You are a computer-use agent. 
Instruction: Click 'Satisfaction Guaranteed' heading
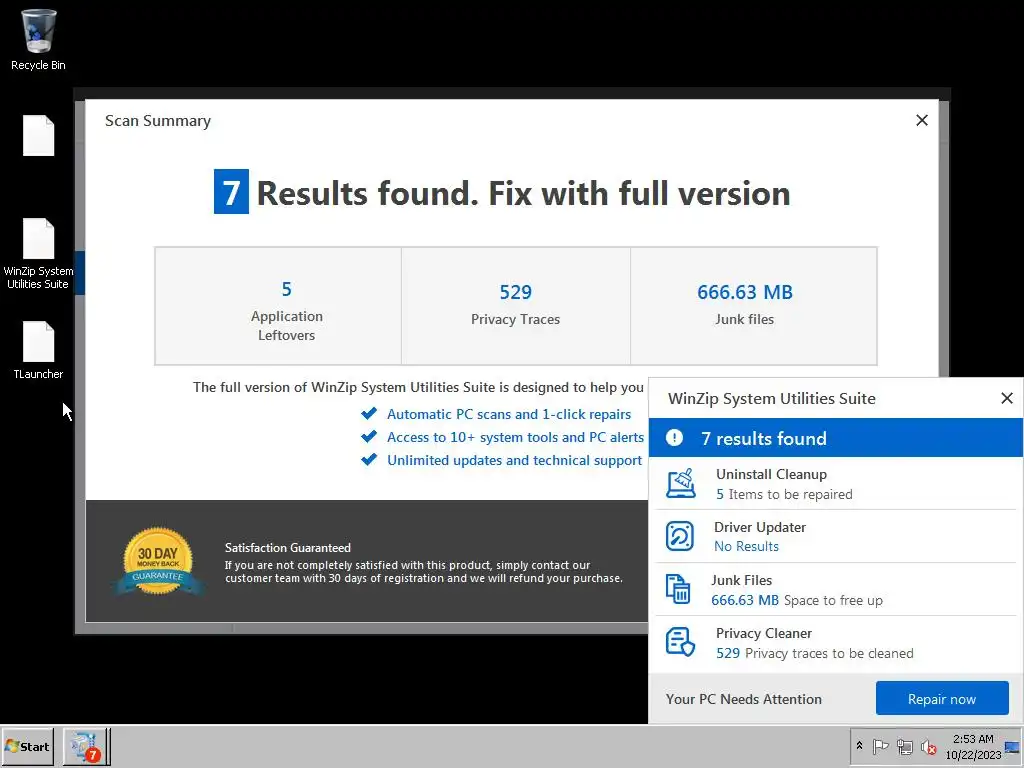(287, 548)
